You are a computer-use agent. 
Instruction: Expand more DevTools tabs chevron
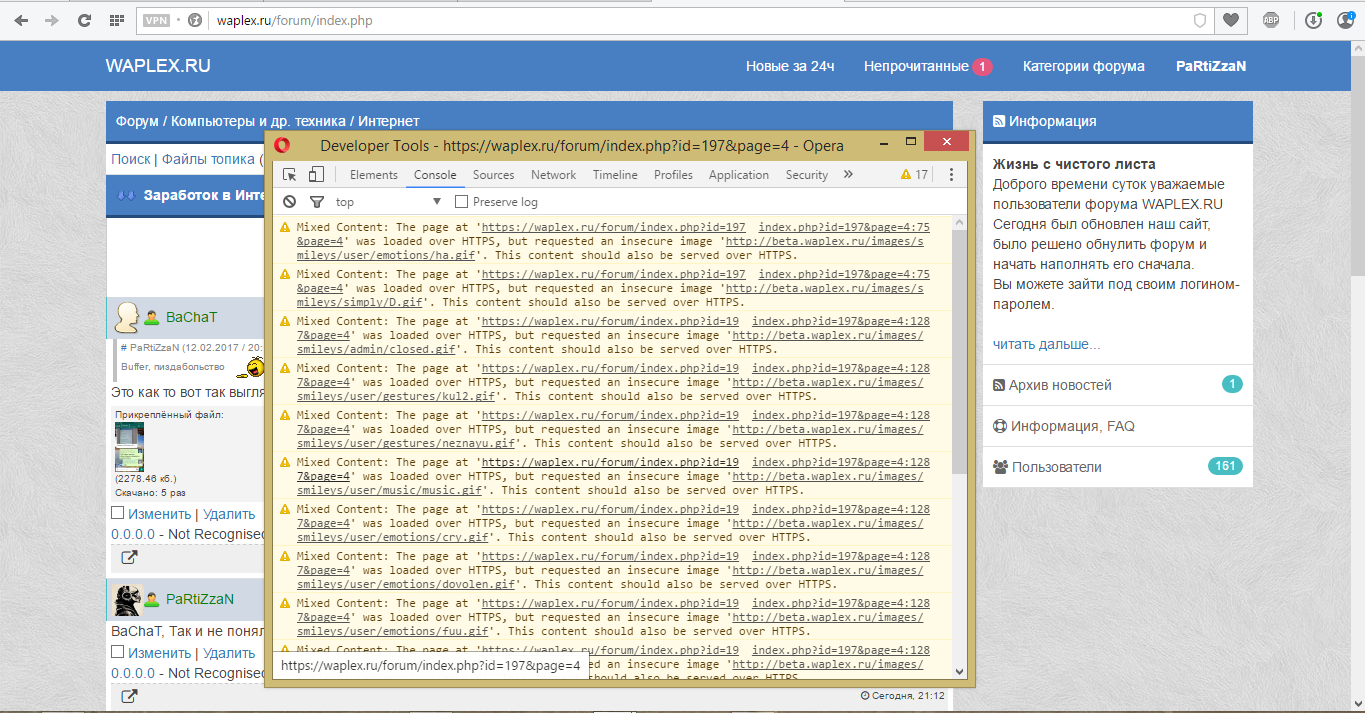(x=848, y=175)
